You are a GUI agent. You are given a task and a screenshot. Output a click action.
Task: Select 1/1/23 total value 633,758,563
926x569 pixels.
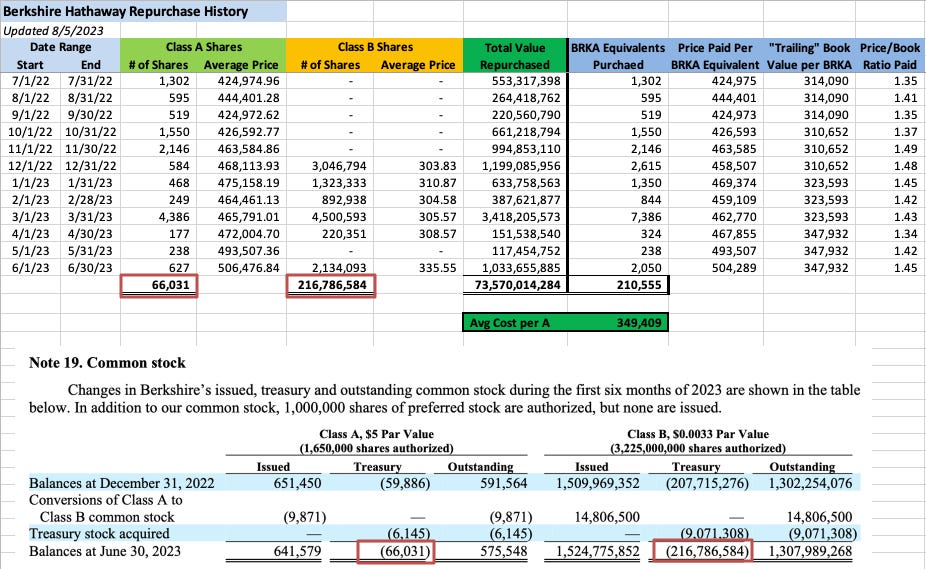pyautogui.click(x=526, y=183)
